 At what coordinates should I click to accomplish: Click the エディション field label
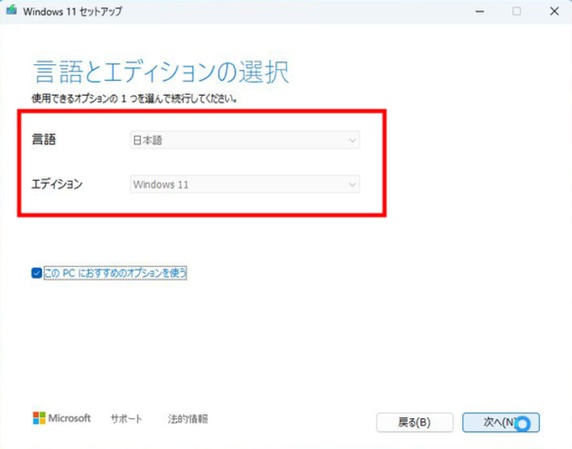tap(57, 184)
